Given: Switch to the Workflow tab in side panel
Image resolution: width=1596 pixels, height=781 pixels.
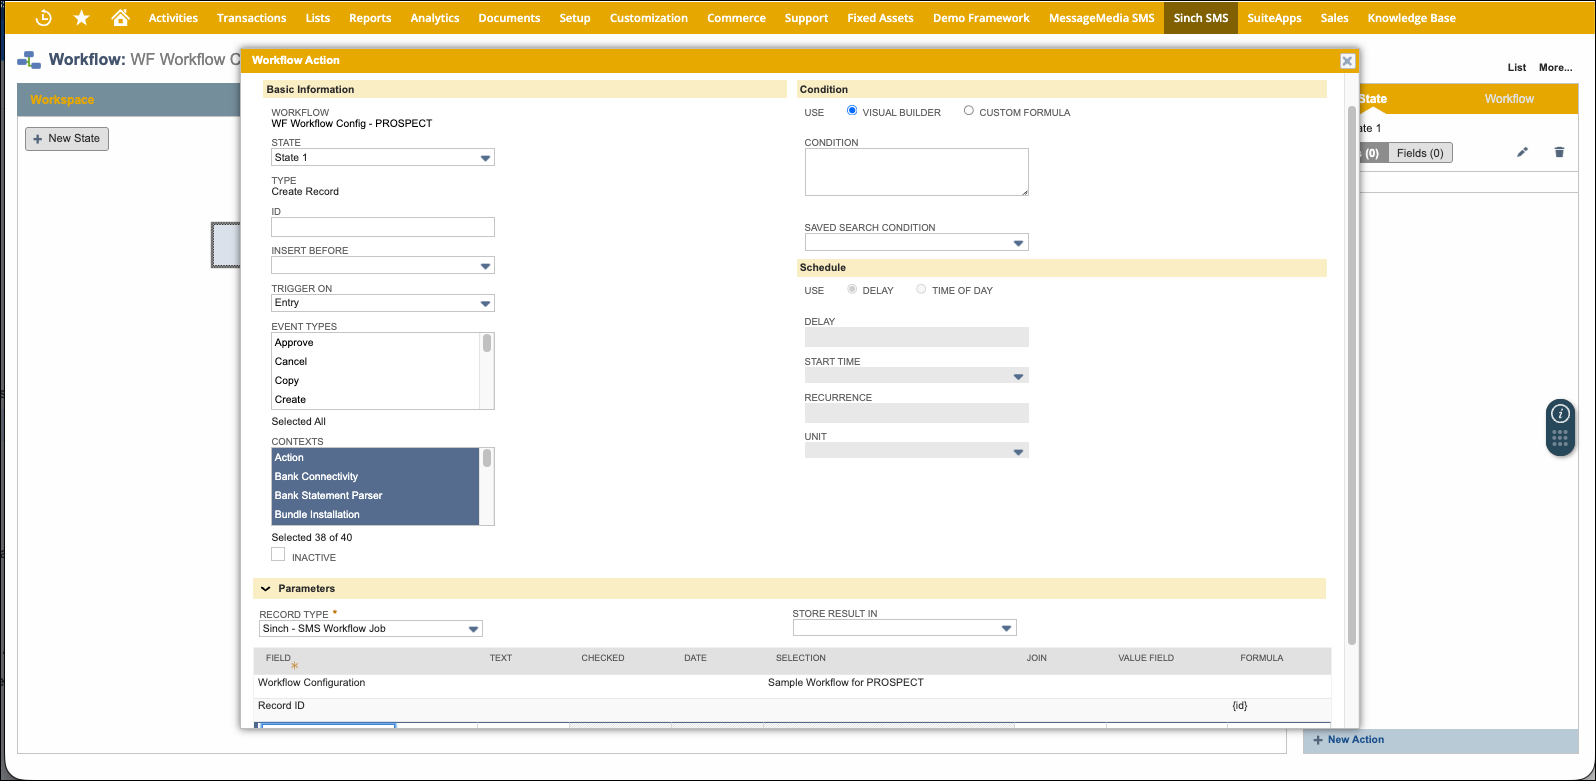Looking at the screenshot, I should 1509,99.
